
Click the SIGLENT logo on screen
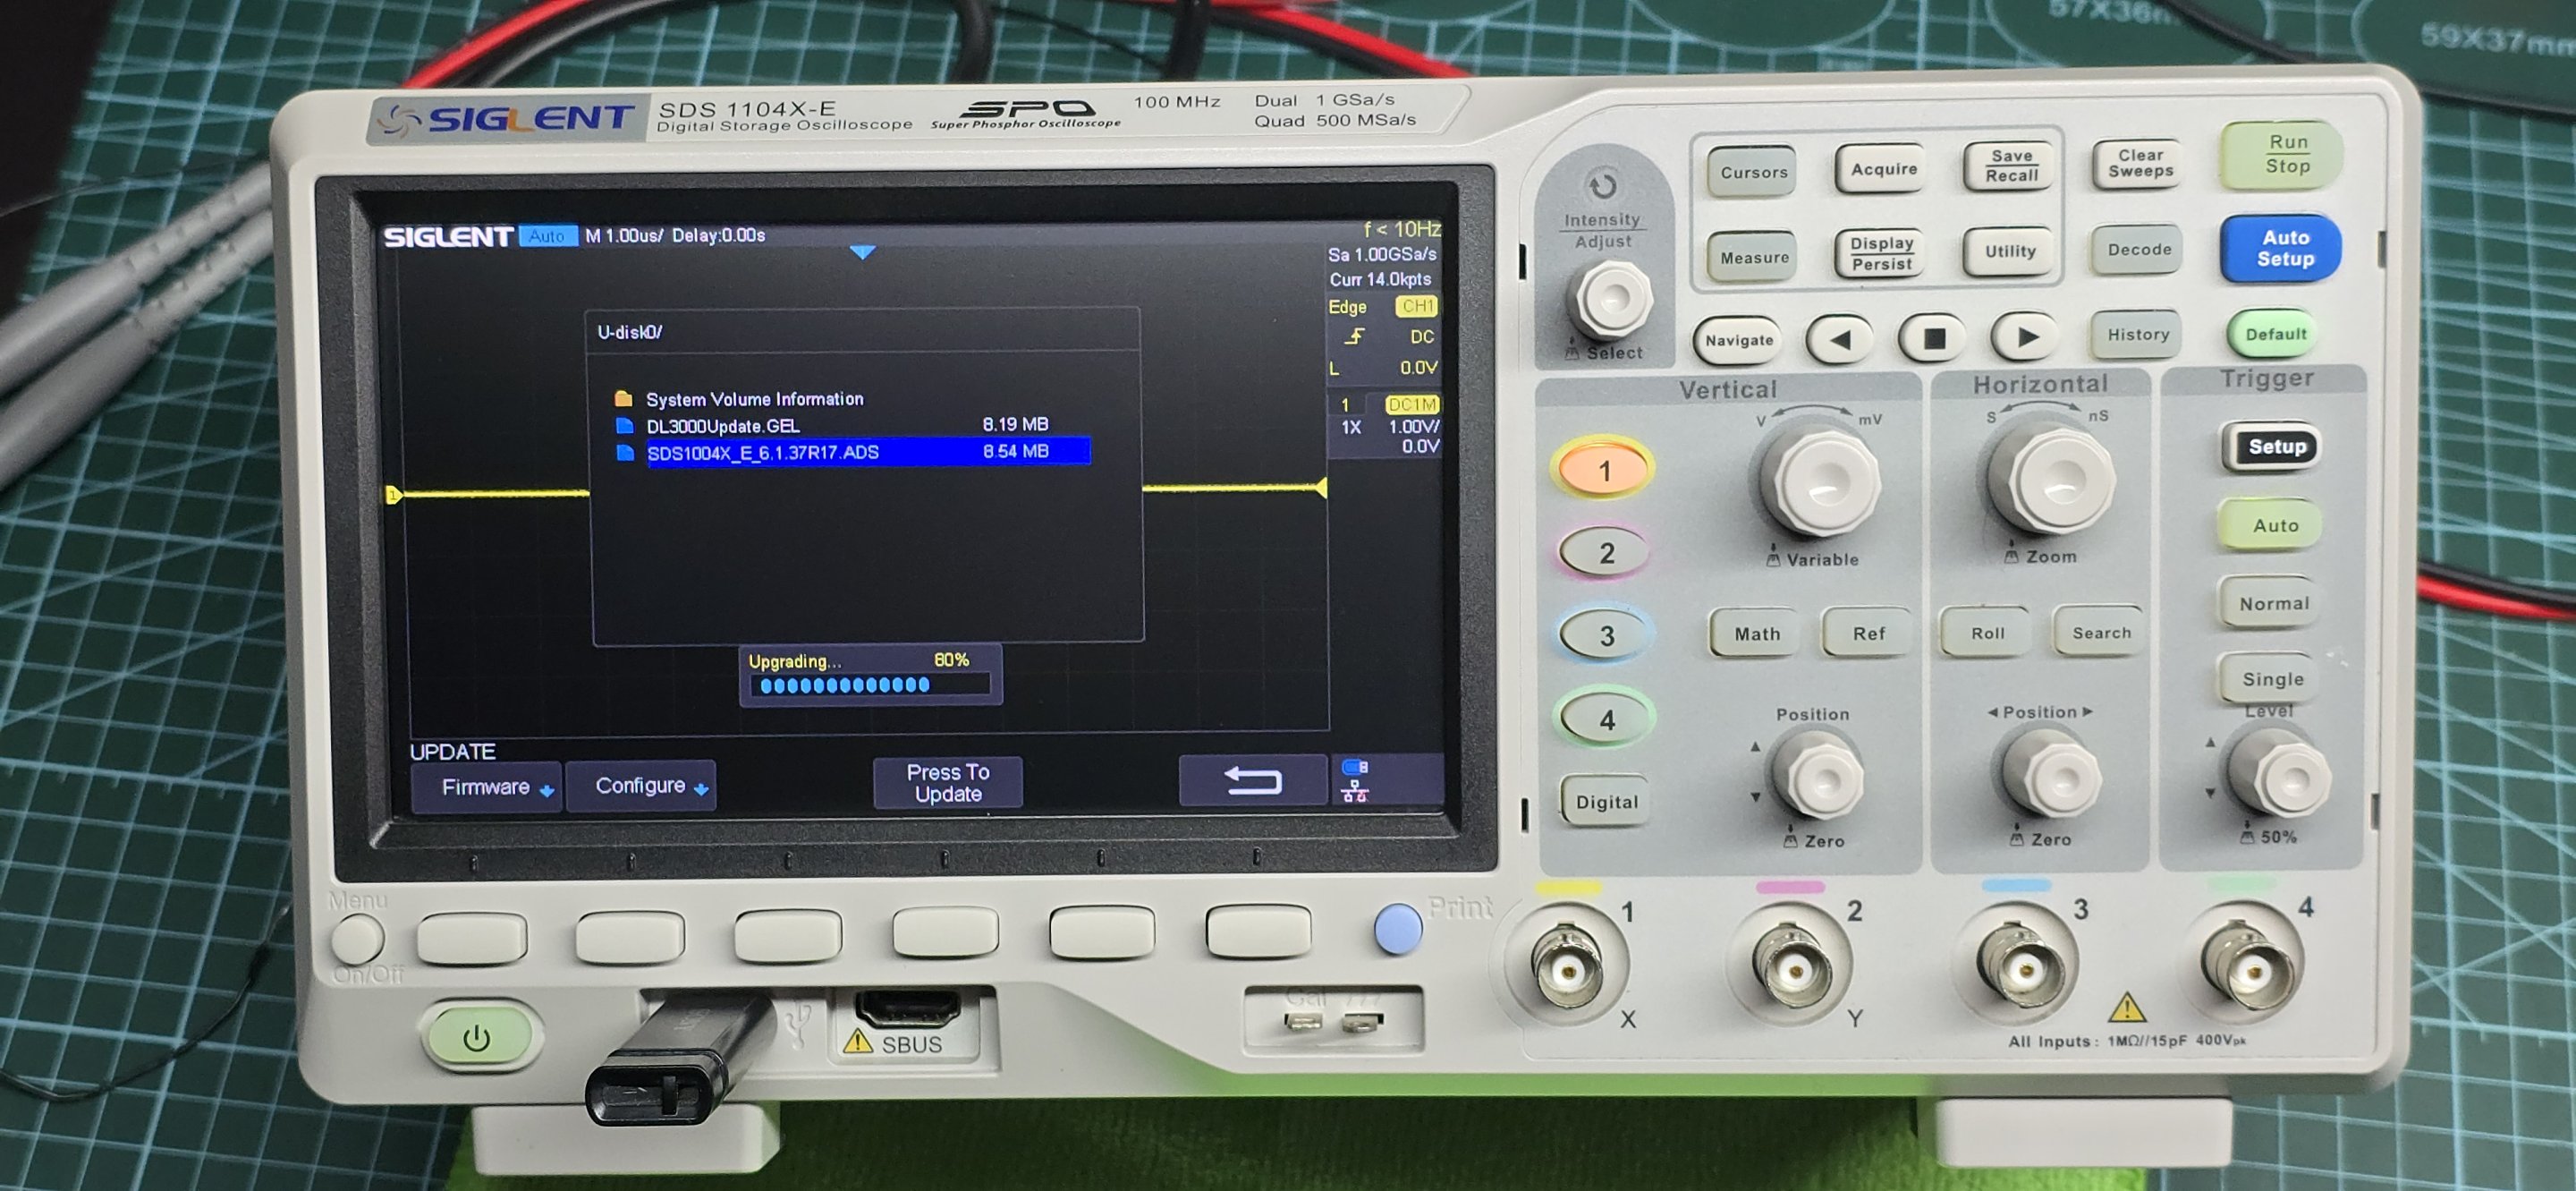pyautogui.click(x=448, y=237)
